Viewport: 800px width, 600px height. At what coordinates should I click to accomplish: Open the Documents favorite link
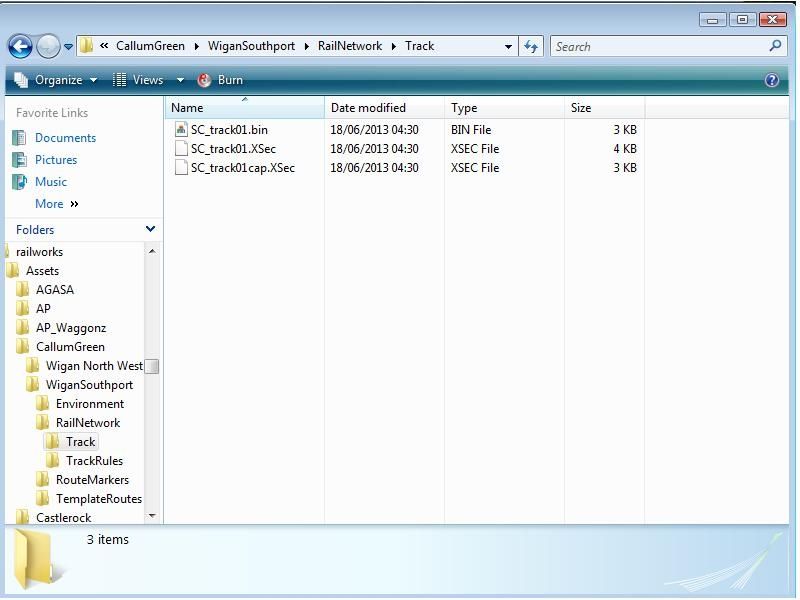click(65, 138)
